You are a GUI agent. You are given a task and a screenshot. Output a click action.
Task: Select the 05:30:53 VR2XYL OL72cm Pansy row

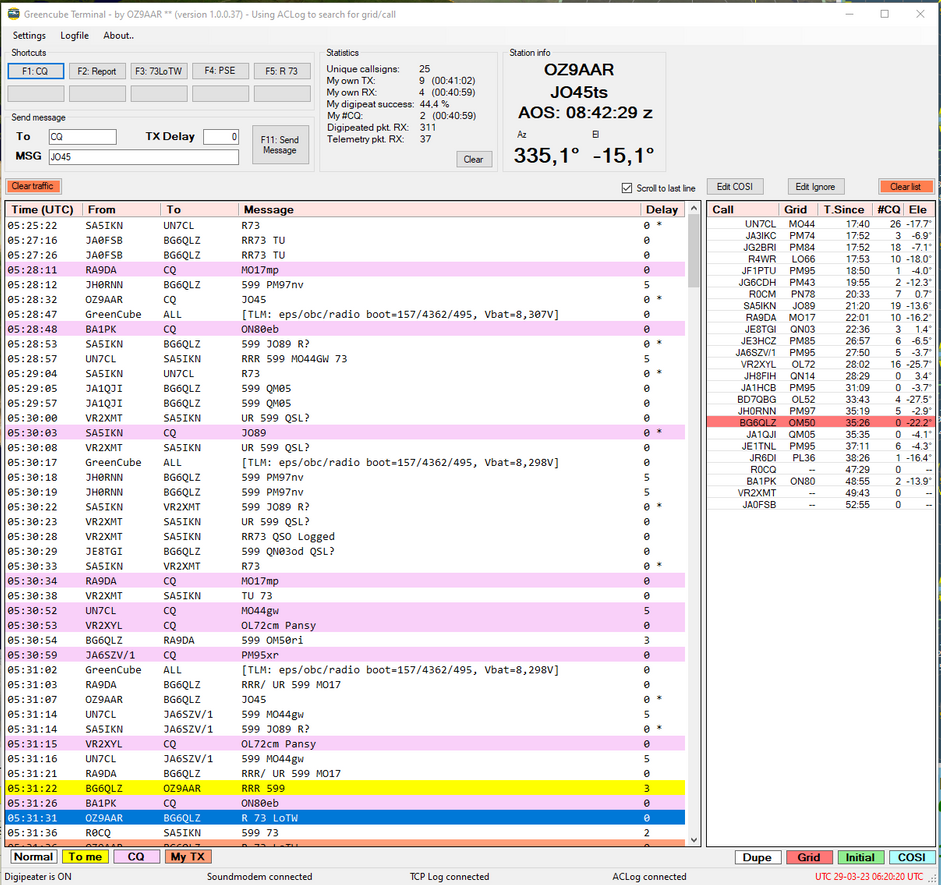point(345,625)
